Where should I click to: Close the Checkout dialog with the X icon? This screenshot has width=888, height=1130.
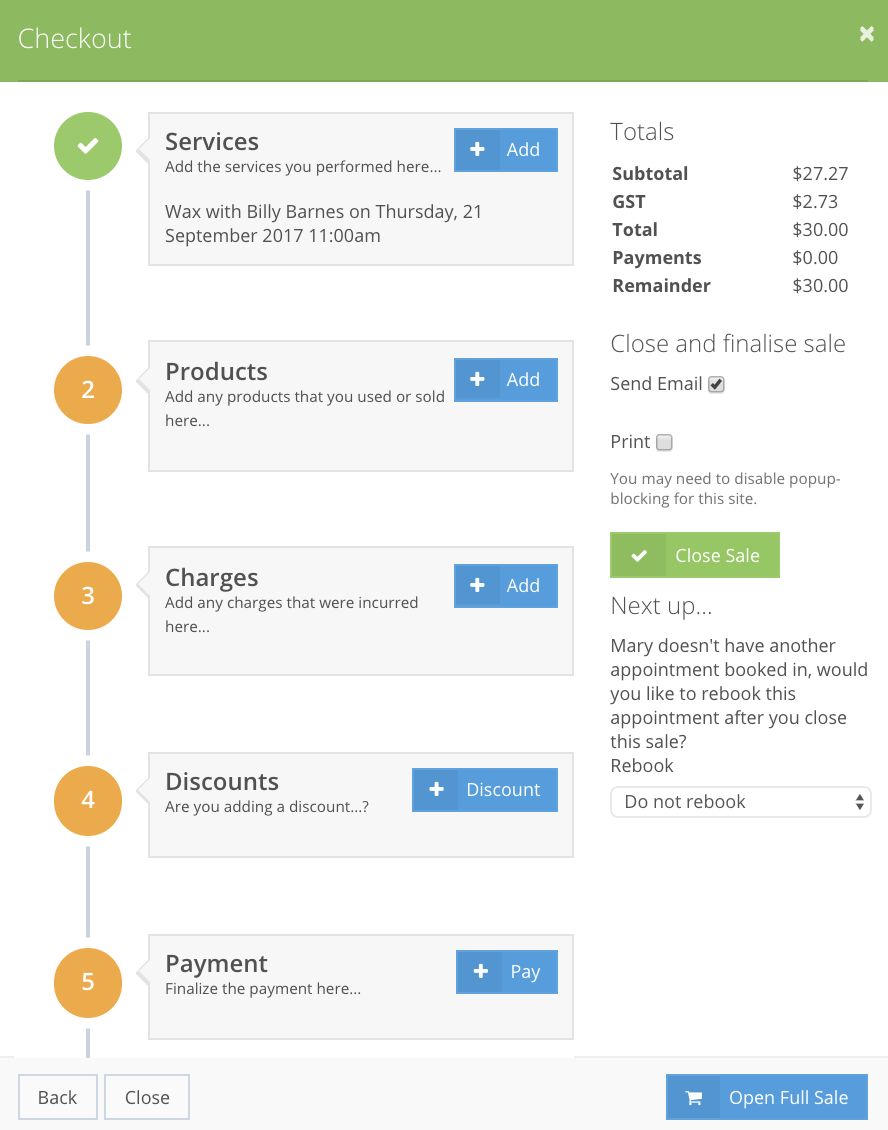[x=866, y=34]
